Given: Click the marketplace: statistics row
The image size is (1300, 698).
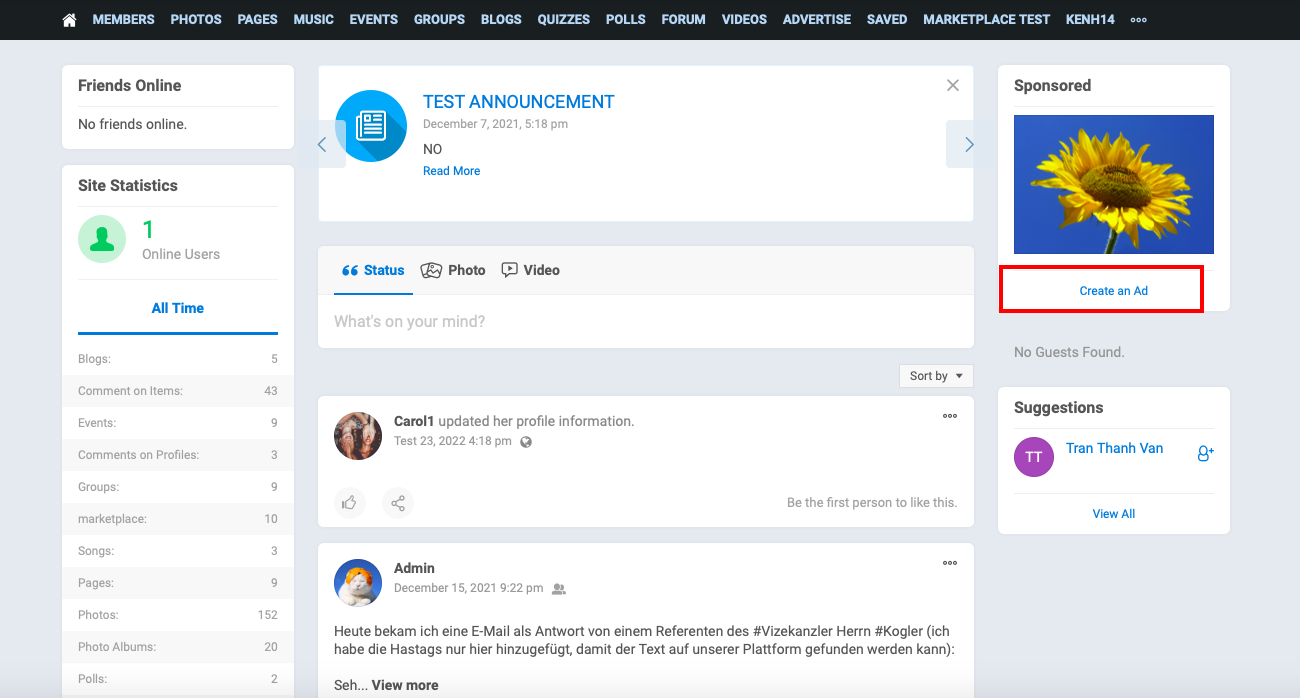Looking at the screenshot, I should [178, 519].
